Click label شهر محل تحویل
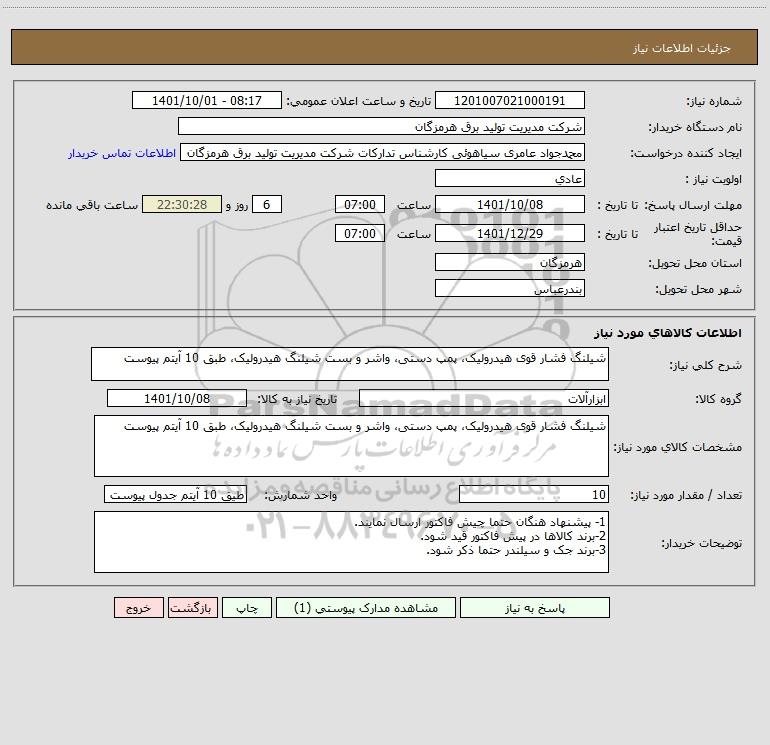The width and height of the screenshot is (770, 745). click(699, 289)
